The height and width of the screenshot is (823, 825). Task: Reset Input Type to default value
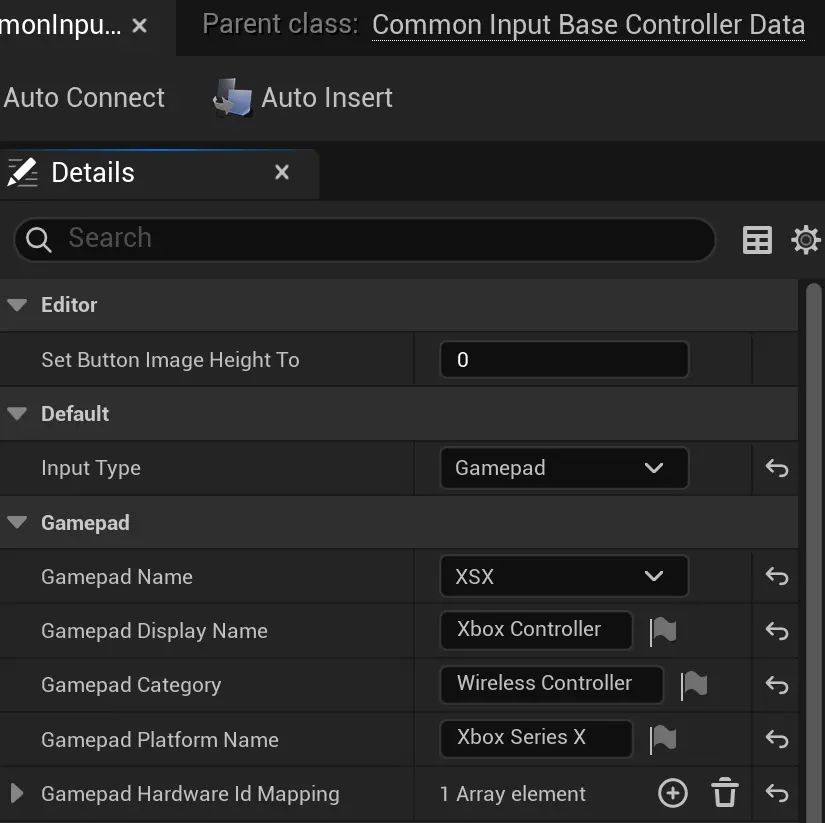tap(777, 468)
